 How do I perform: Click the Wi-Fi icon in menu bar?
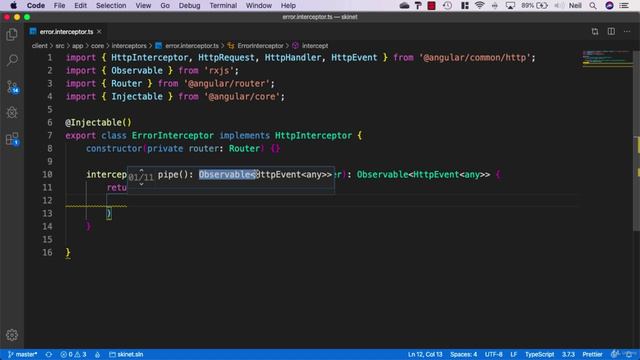480,5
